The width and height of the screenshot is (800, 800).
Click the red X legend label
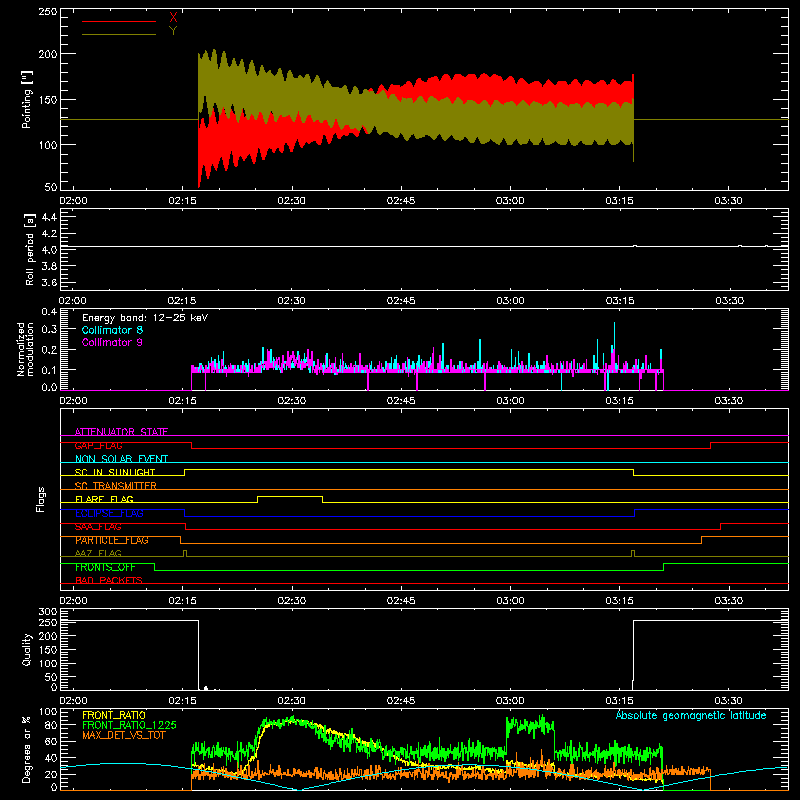pos(173,18)
